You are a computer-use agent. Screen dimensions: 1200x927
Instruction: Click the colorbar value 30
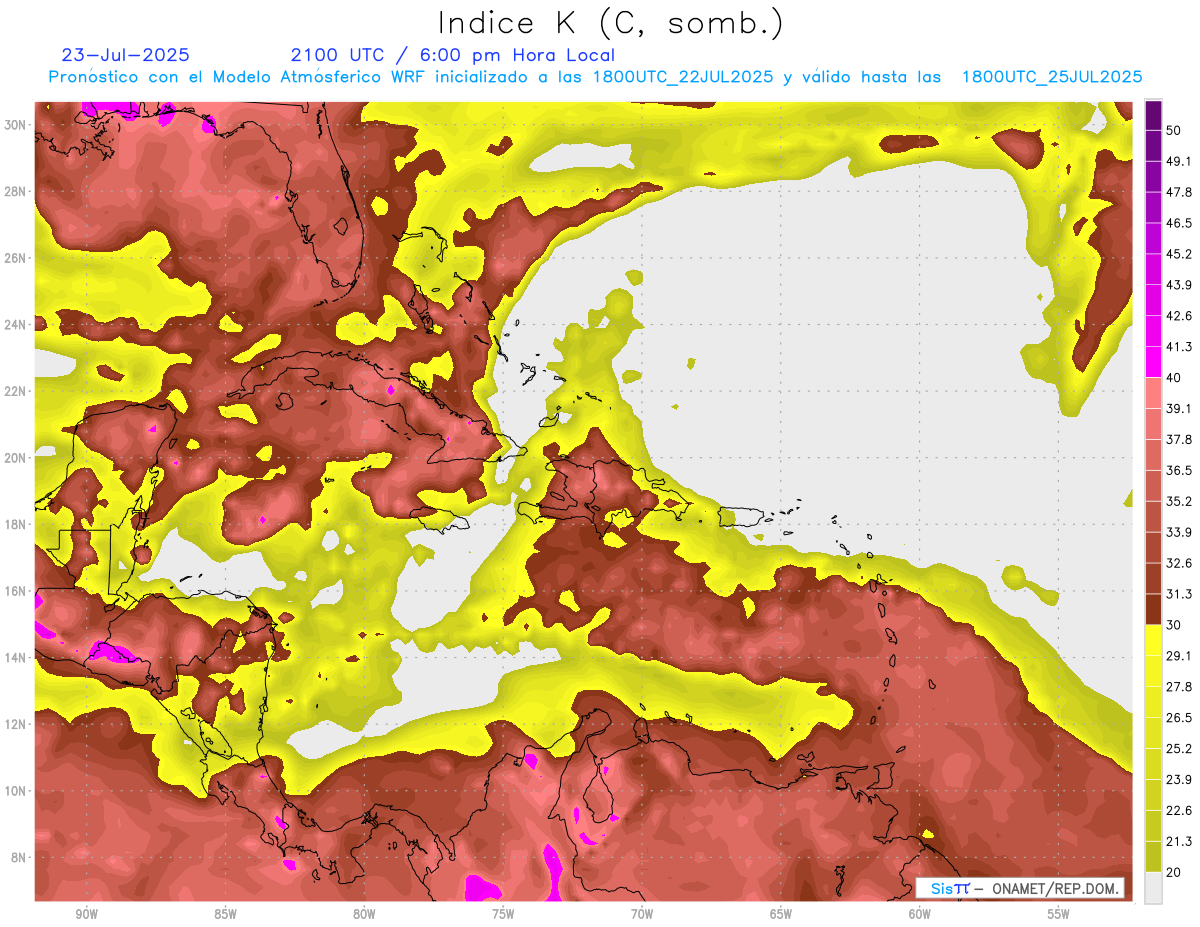pyautogui.click(x=1174, y=625)
